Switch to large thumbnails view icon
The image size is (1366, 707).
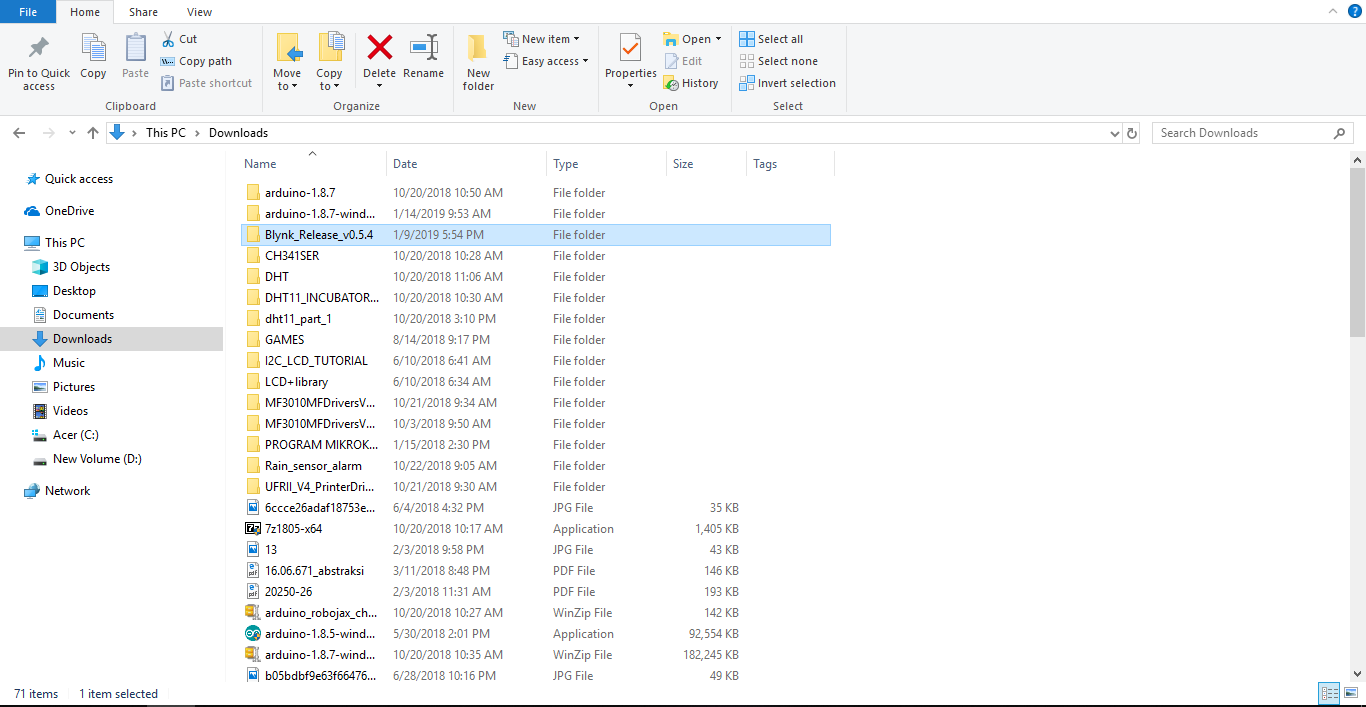pyautogui.click(x=1351, y=694)
